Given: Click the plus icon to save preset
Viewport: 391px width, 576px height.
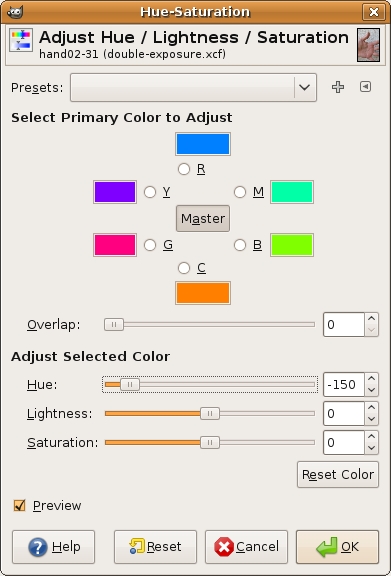Looking at the screenshot, I should click(338, 87).
